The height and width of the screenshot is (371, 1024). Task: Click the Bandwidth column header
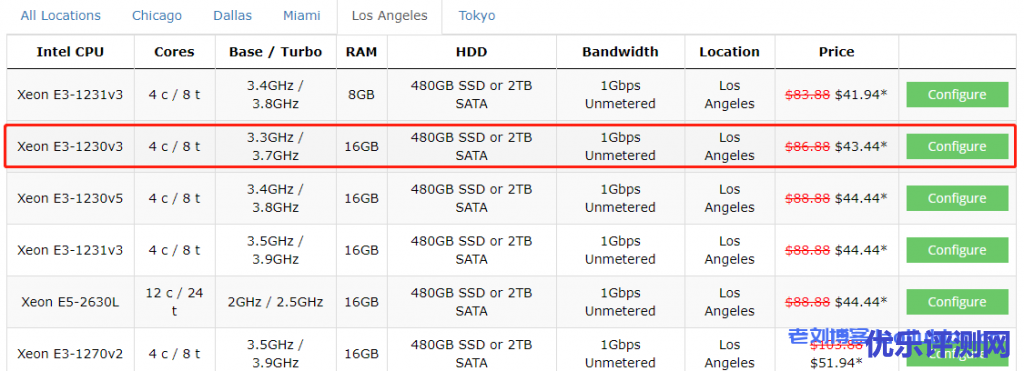pyautogui.click(x=620, y=52)
